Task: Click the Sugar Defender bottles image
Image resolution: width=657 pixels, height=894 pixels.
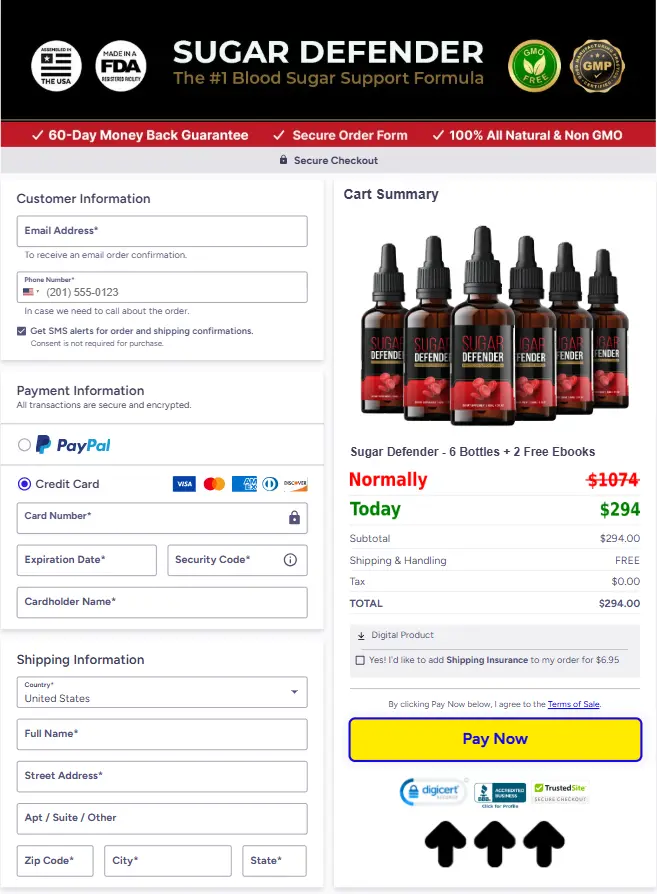Action: coord(494,325)
